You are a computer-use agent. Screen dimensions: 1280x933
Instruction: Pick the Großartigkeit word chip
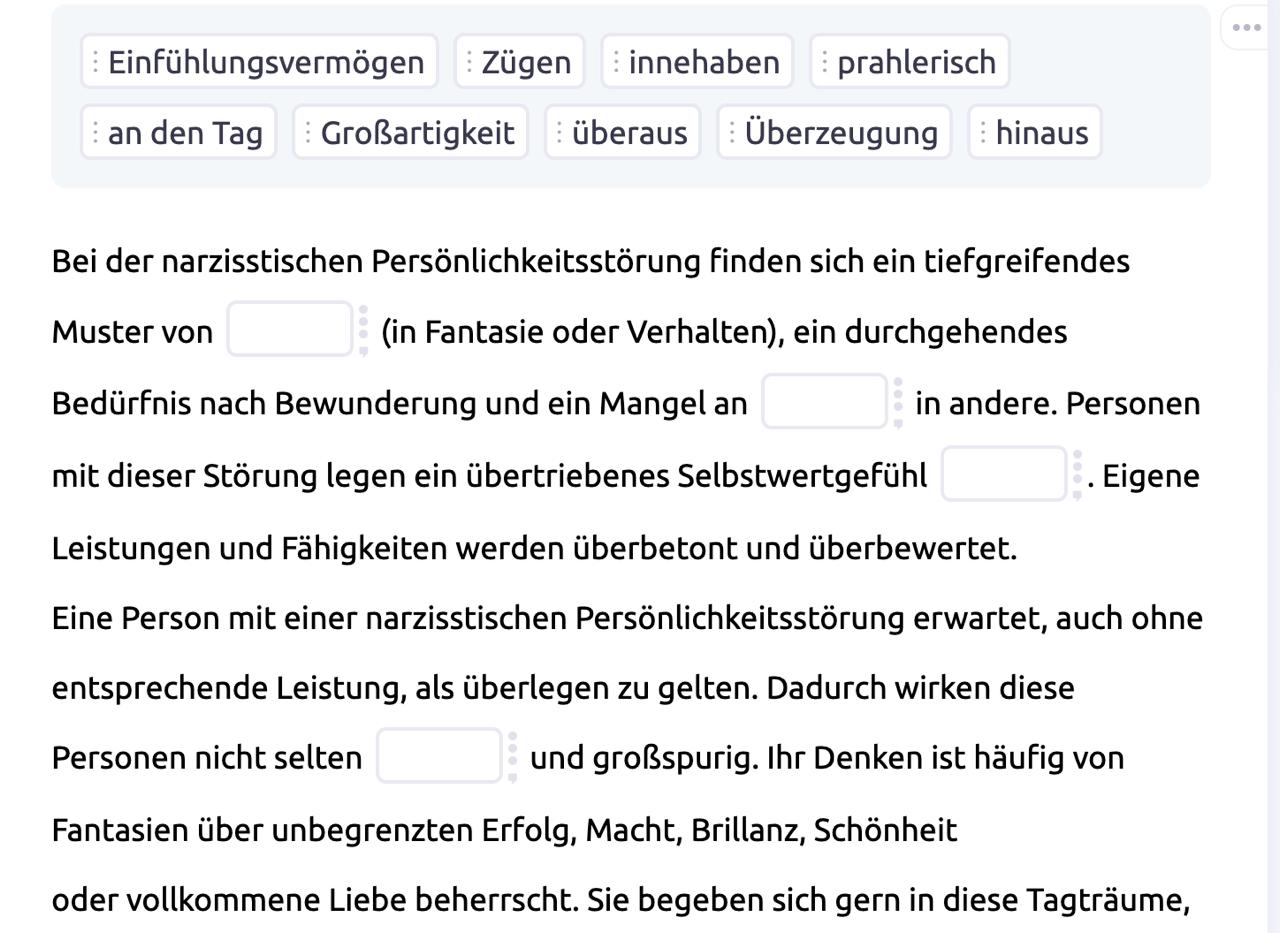[411, 132]
